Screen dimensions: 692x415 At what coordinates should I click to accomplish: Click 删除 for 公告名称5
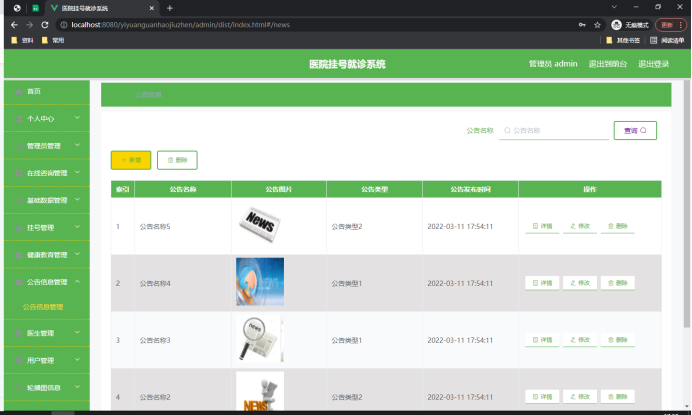[x=618, y=226]
